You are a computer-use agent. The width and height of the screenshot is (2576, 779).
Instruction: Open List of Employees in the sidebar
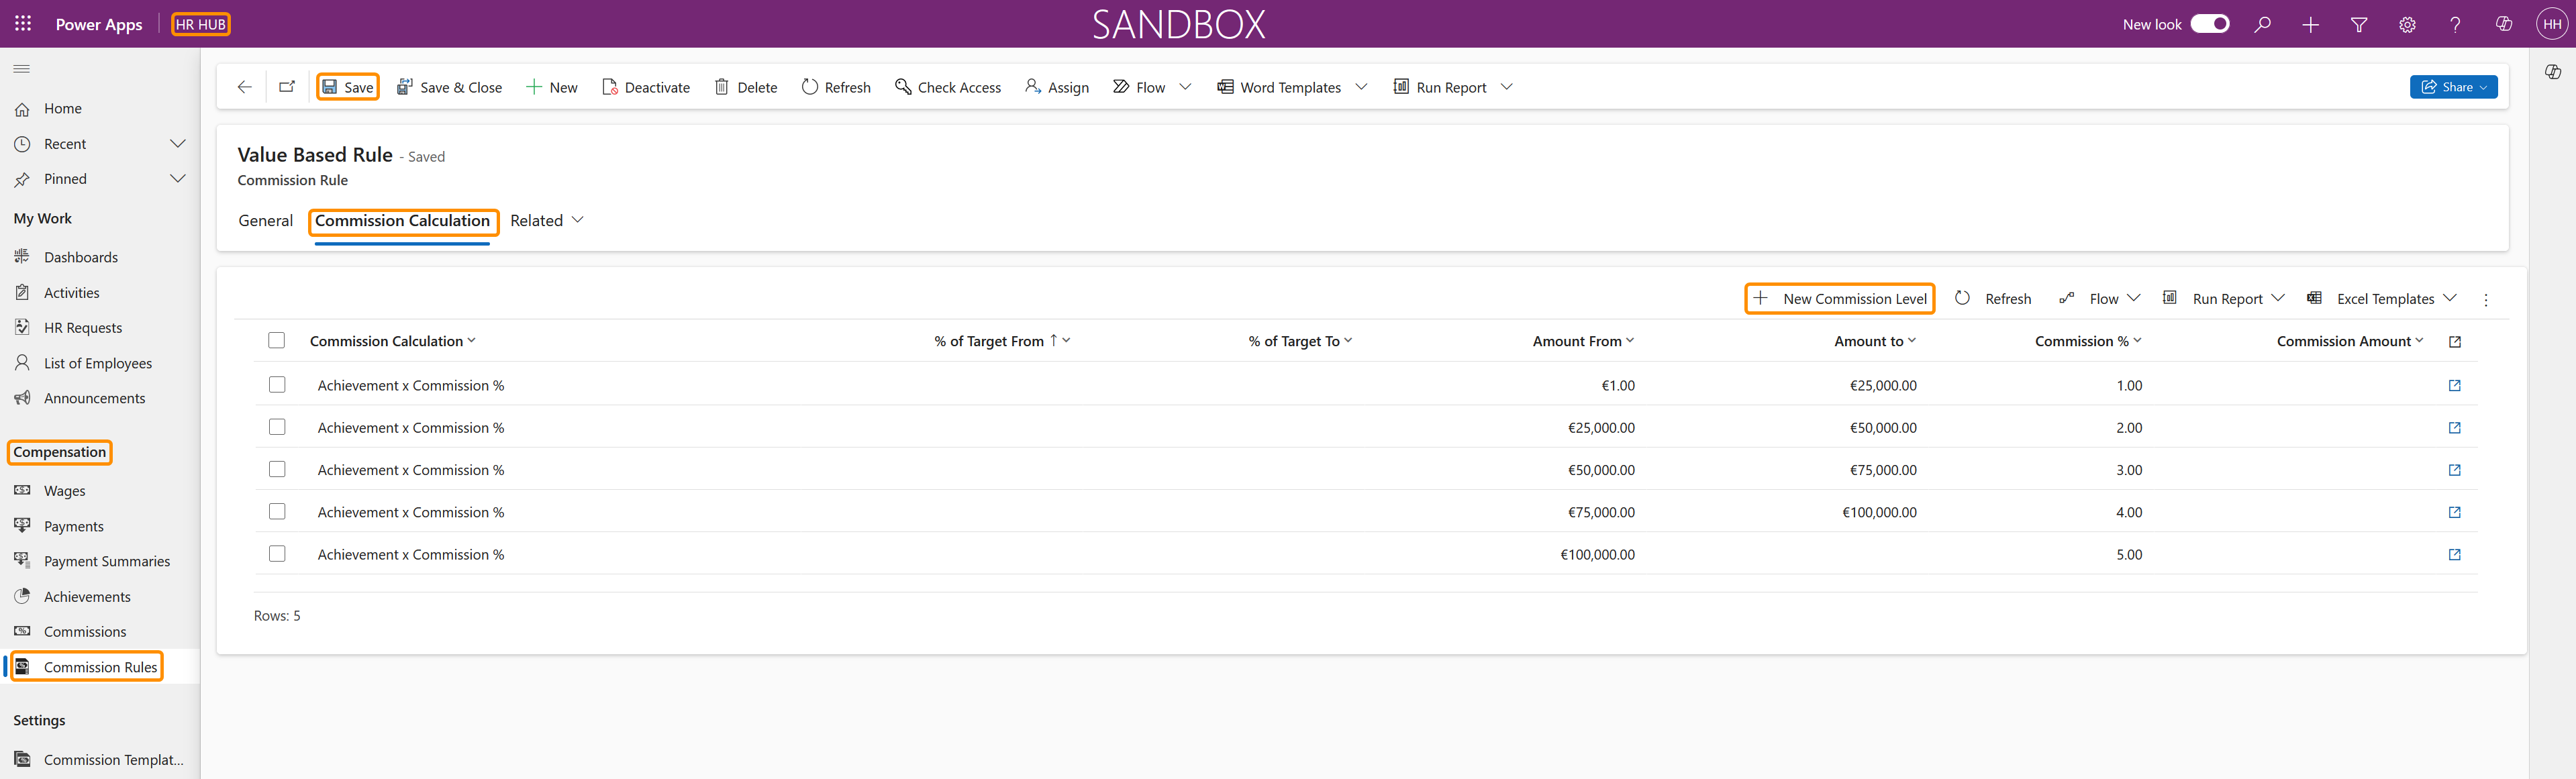(x=98, y=363)
